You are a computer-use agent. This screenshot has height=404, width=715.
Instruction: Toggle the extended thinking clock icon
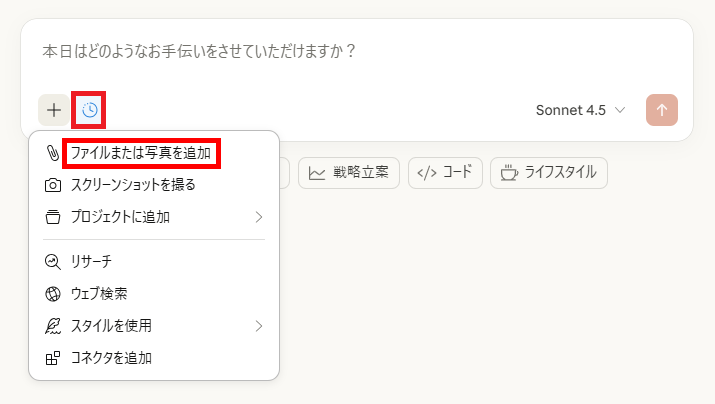(89, 110)
